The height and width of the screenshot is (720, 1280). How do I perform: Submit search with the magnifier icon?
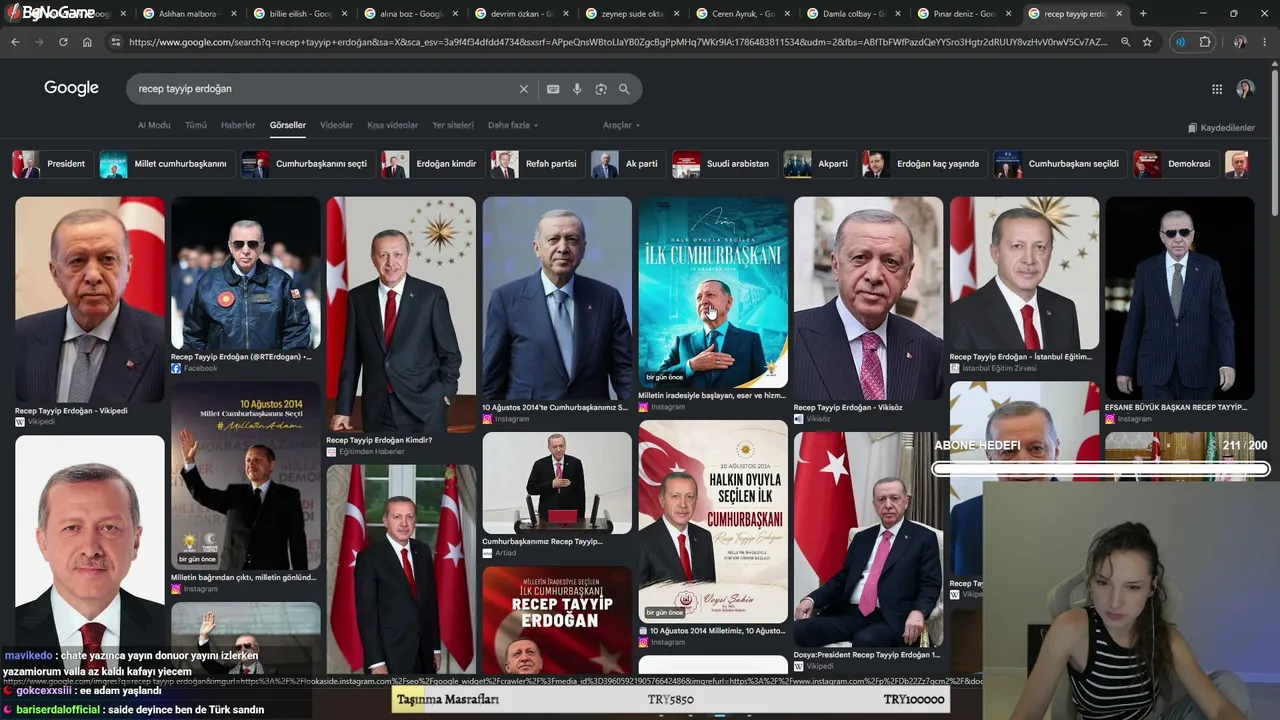coord(624,89)
